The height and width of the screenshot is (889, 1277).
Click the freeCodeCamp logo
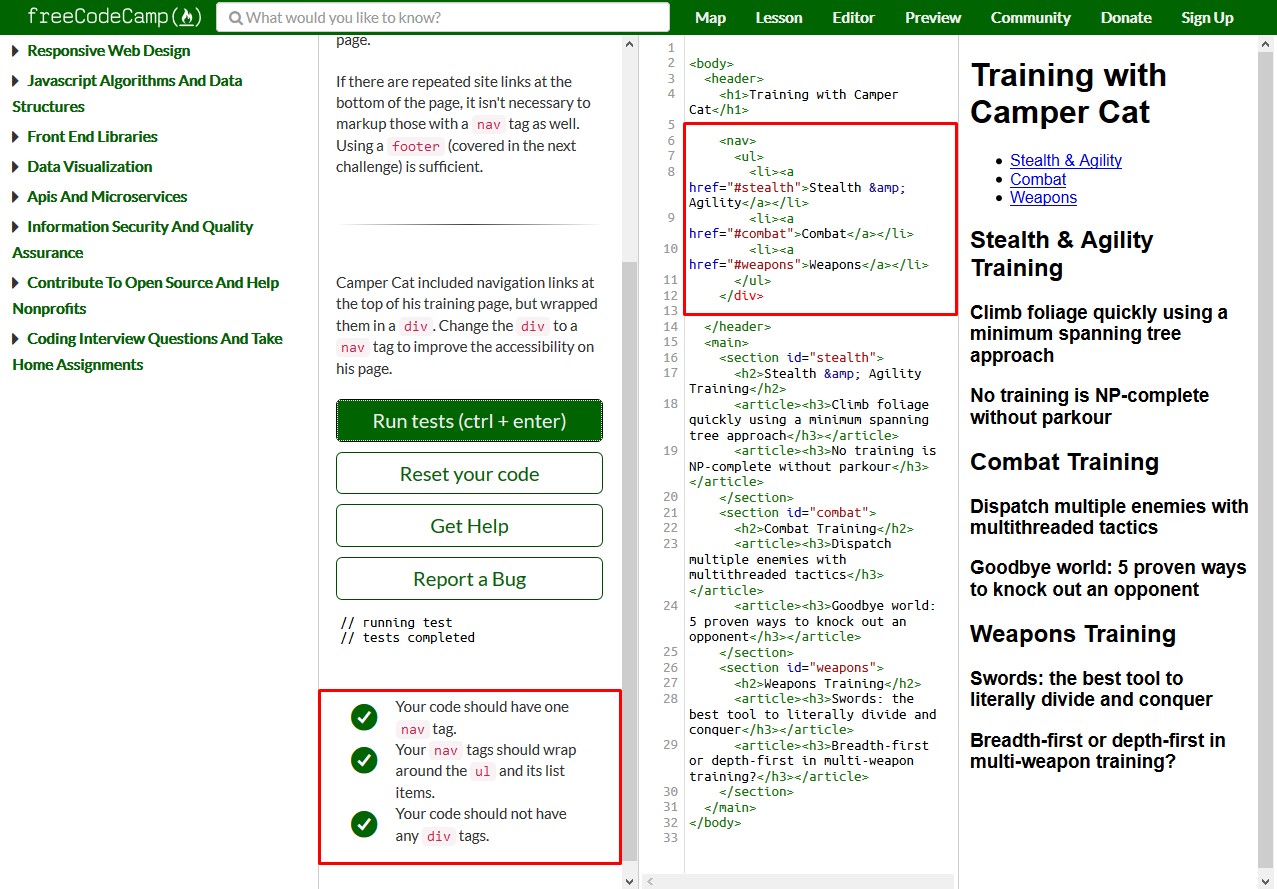[x=115, y=16]
